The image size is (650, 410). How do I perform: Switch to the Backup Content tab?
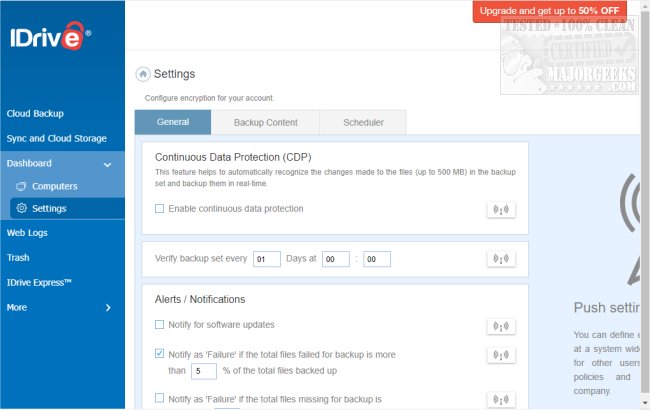(265, 122)
